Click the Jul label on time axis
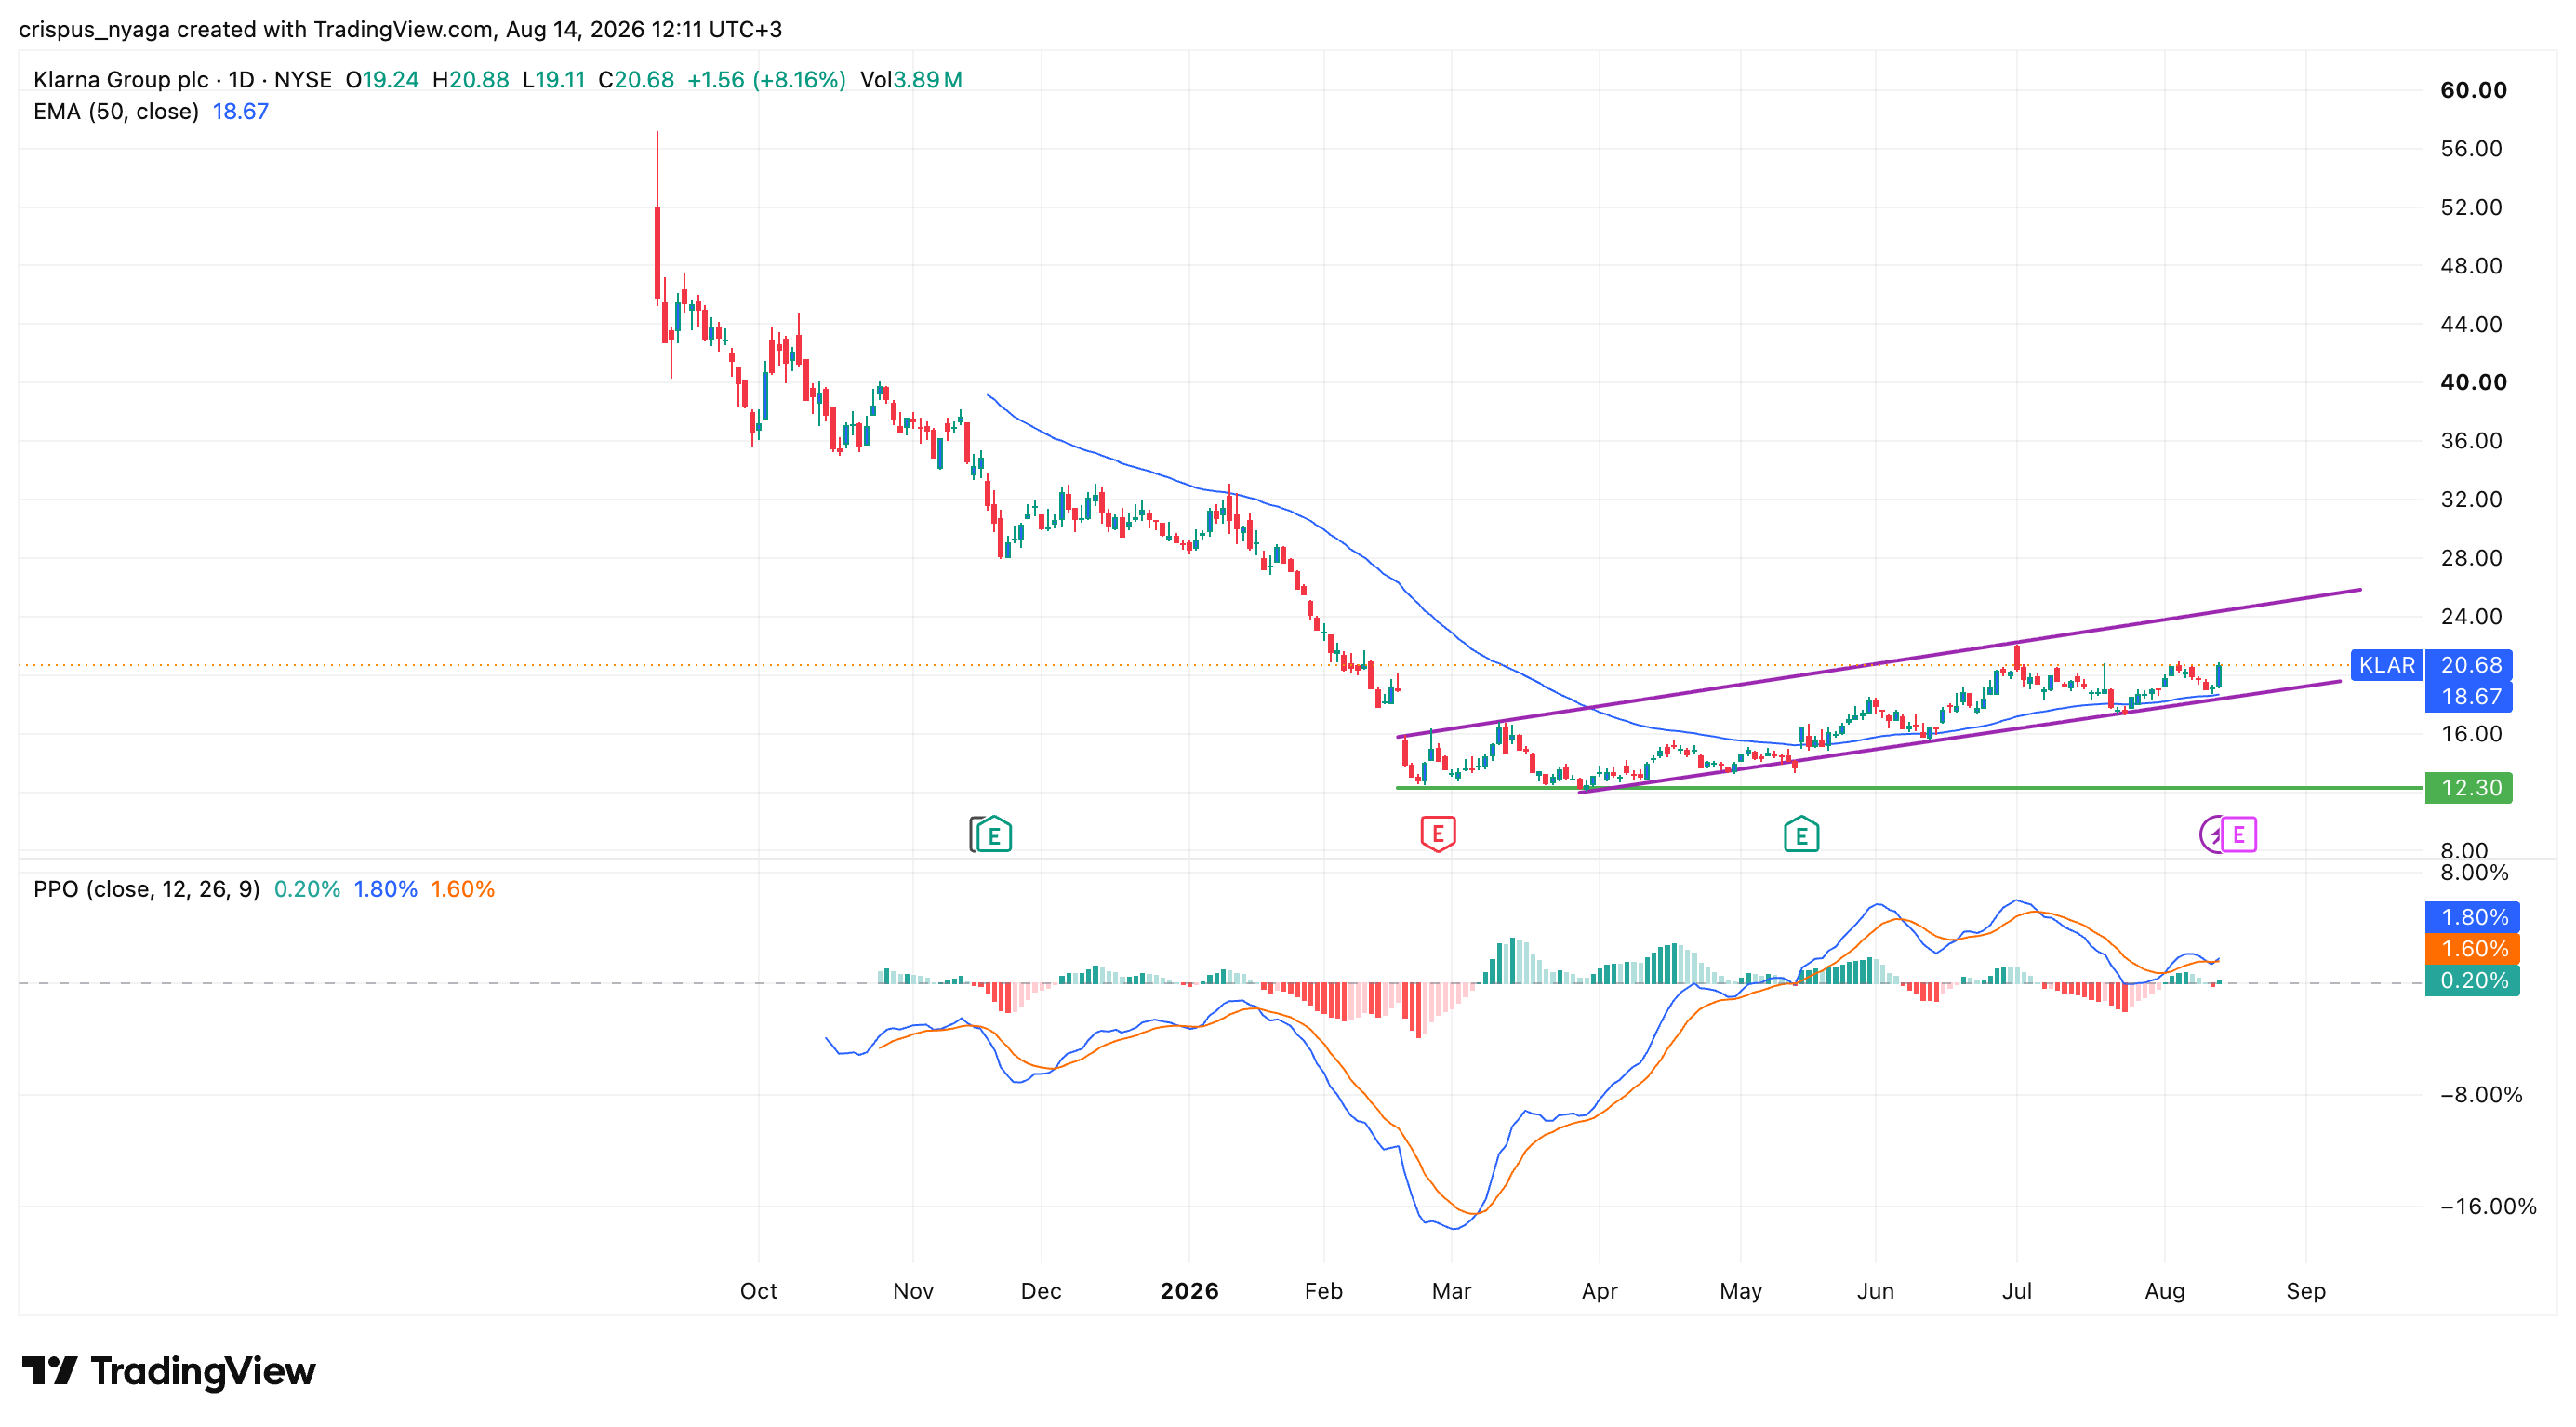This screenshot has width=2576, height=1427. (x=2016, y=1291)
